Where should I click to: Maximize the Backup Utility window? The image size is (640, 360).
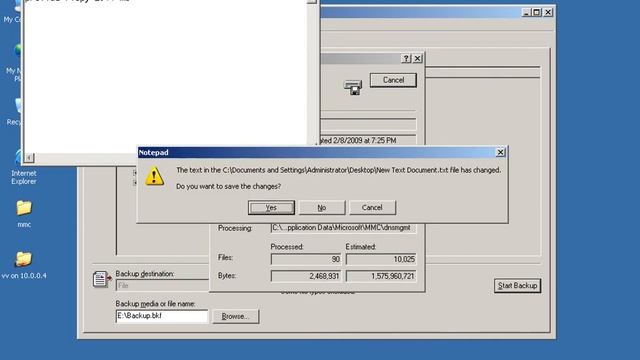tap(537, 13)
